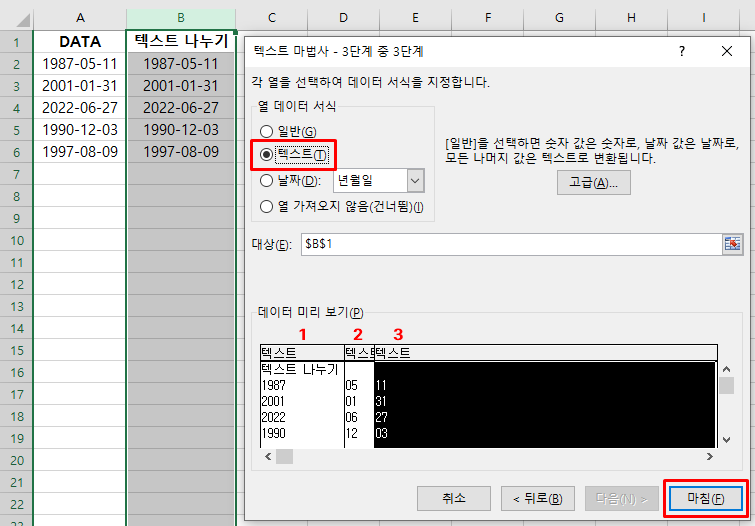Click the preview horizontal scrollbar thumb
The image size is (755, 526).
point(284,456)
